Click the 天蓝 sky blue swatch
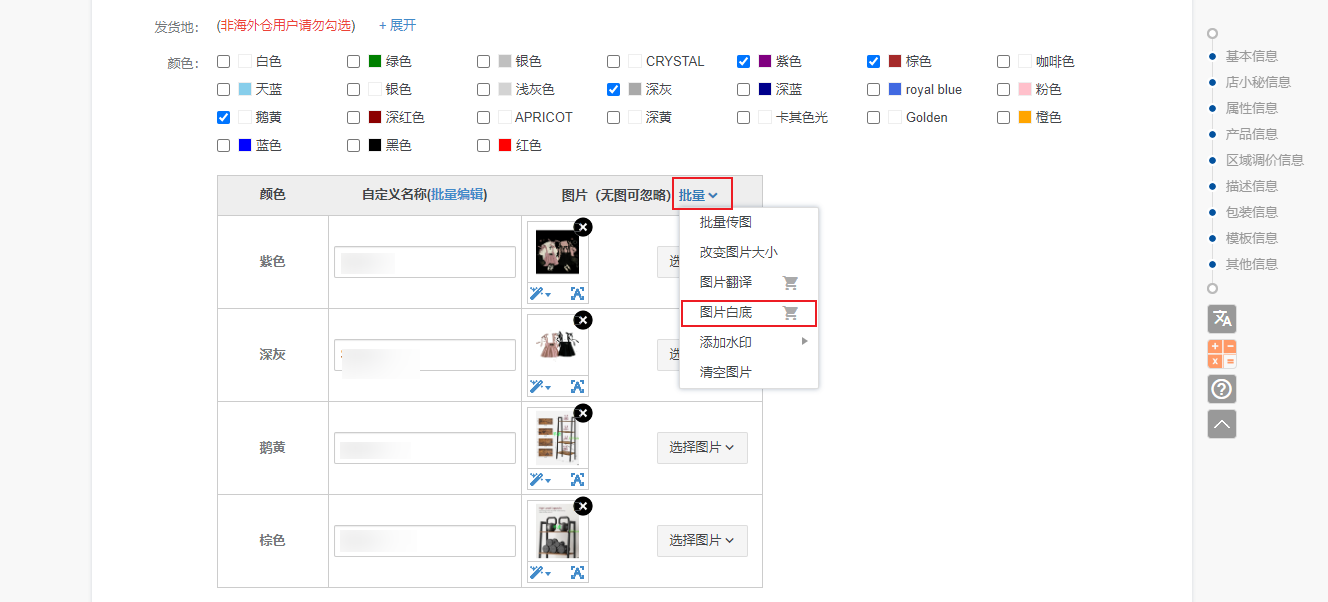This screenshot has height=602, width=1328. pyautogui.click(x=245, y=89)
